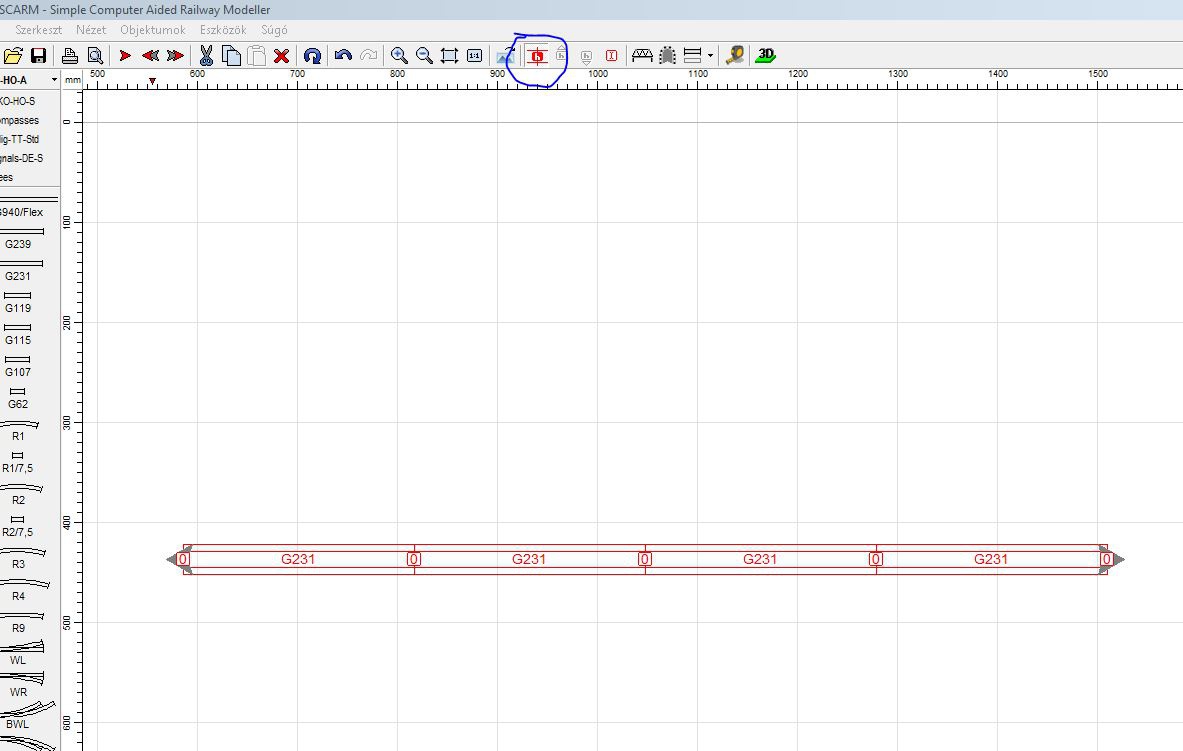Viewport: 1183px width, 751px height.
Task: Click the Save floppy disk icon
Action: click(39, 56)
